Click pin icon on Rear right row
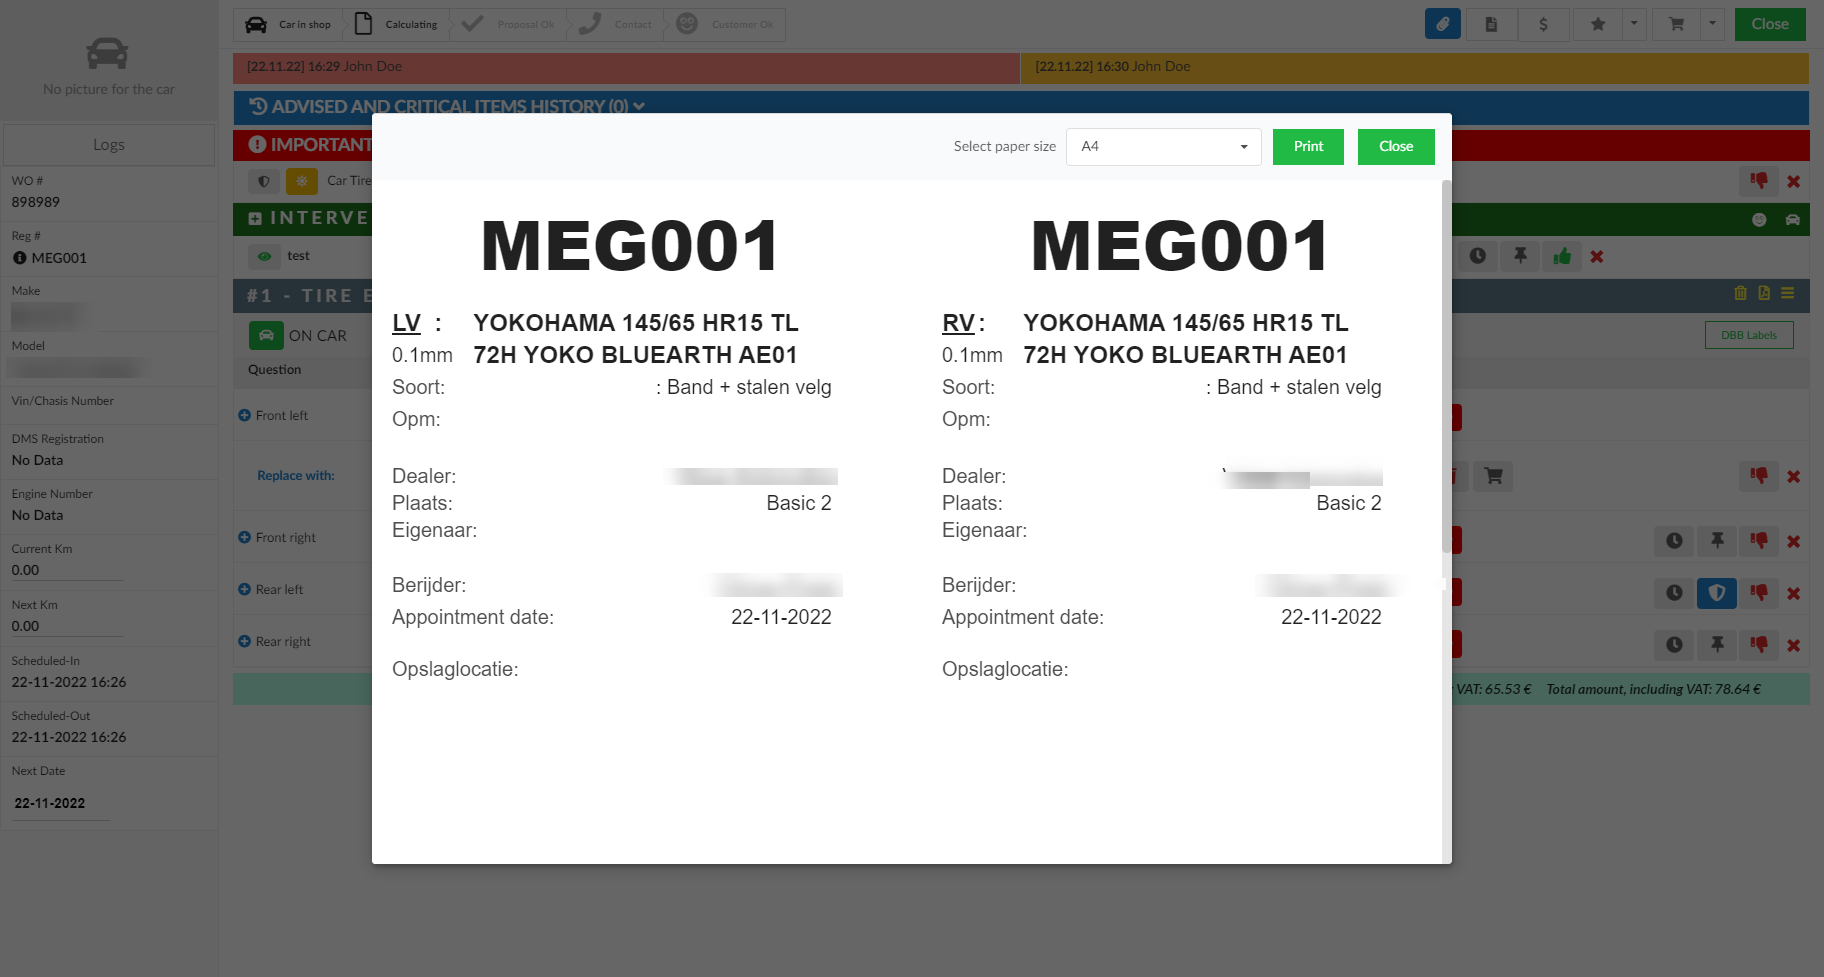 1717,645
